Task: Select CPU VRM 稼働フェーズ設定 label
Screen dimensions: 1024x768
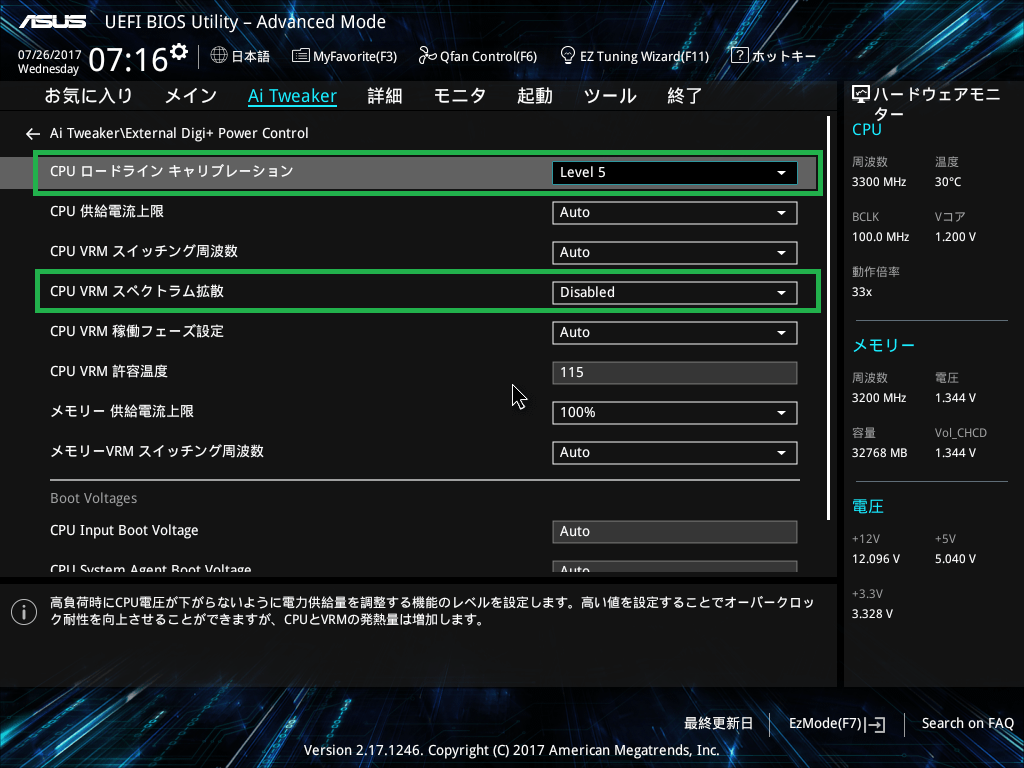Action: [x=137, y=331]
